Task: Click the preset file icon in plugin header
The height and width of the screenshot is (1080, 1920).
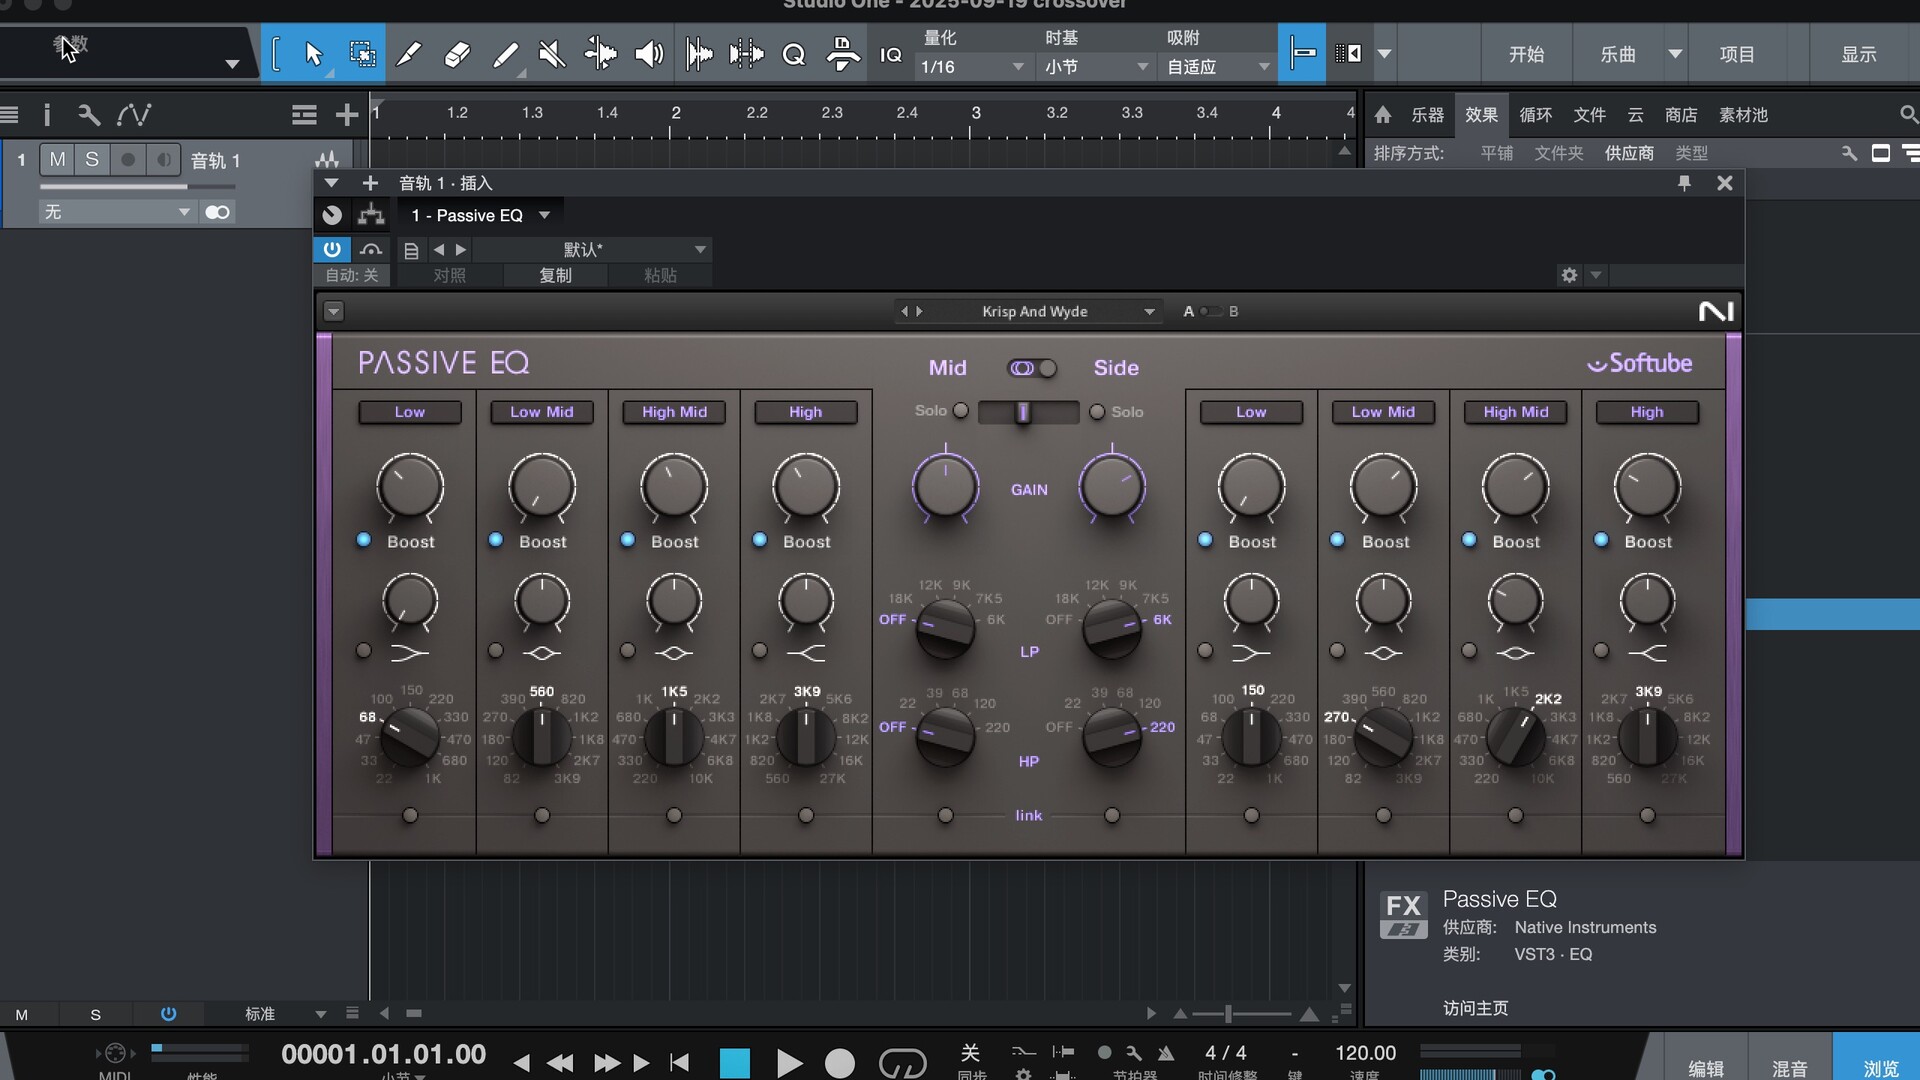Action: [x=411, y=250]
